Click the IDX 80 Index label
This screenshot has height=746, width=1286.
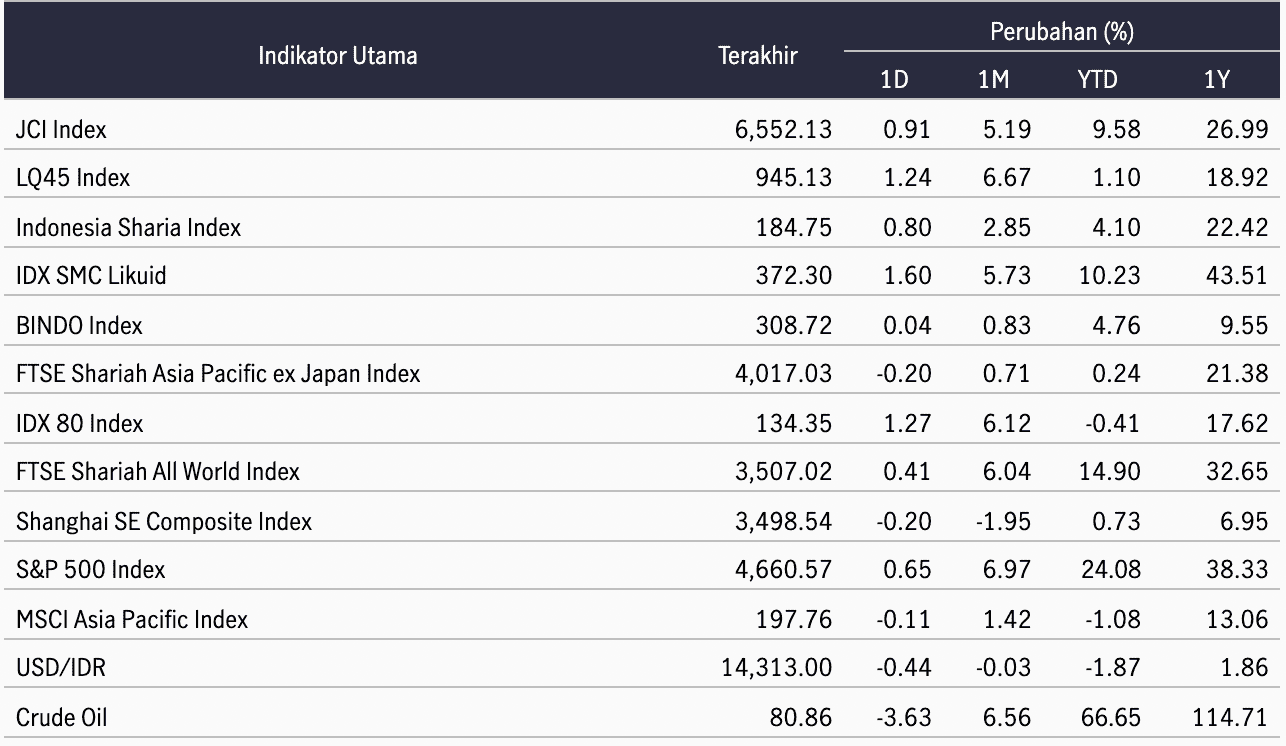[x=79, y=423]
